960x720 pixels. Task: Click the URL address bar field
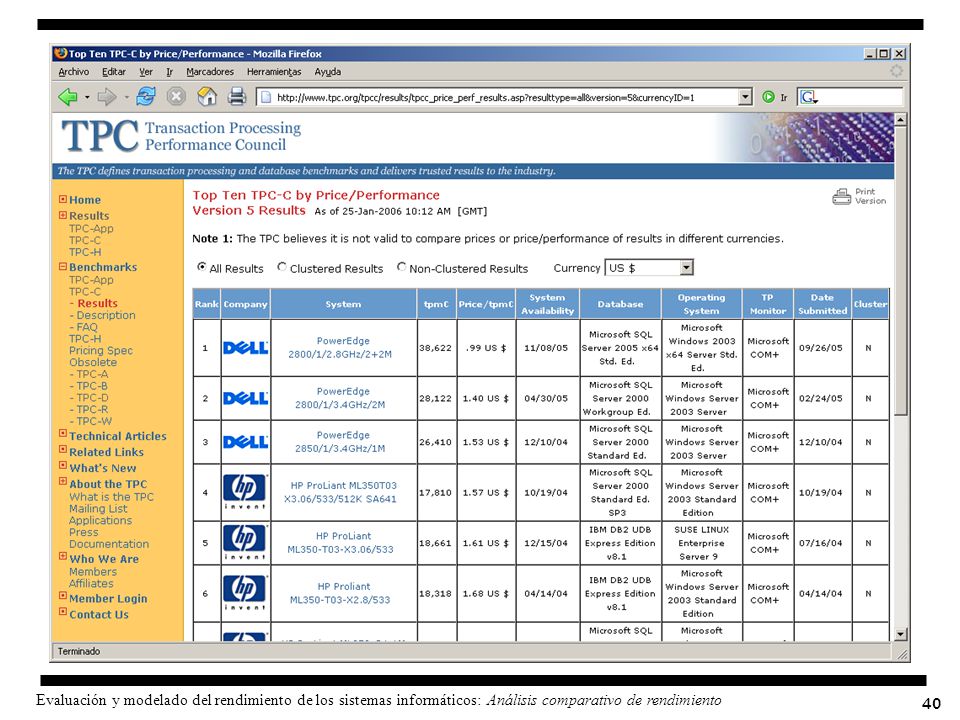pos(497,97)
